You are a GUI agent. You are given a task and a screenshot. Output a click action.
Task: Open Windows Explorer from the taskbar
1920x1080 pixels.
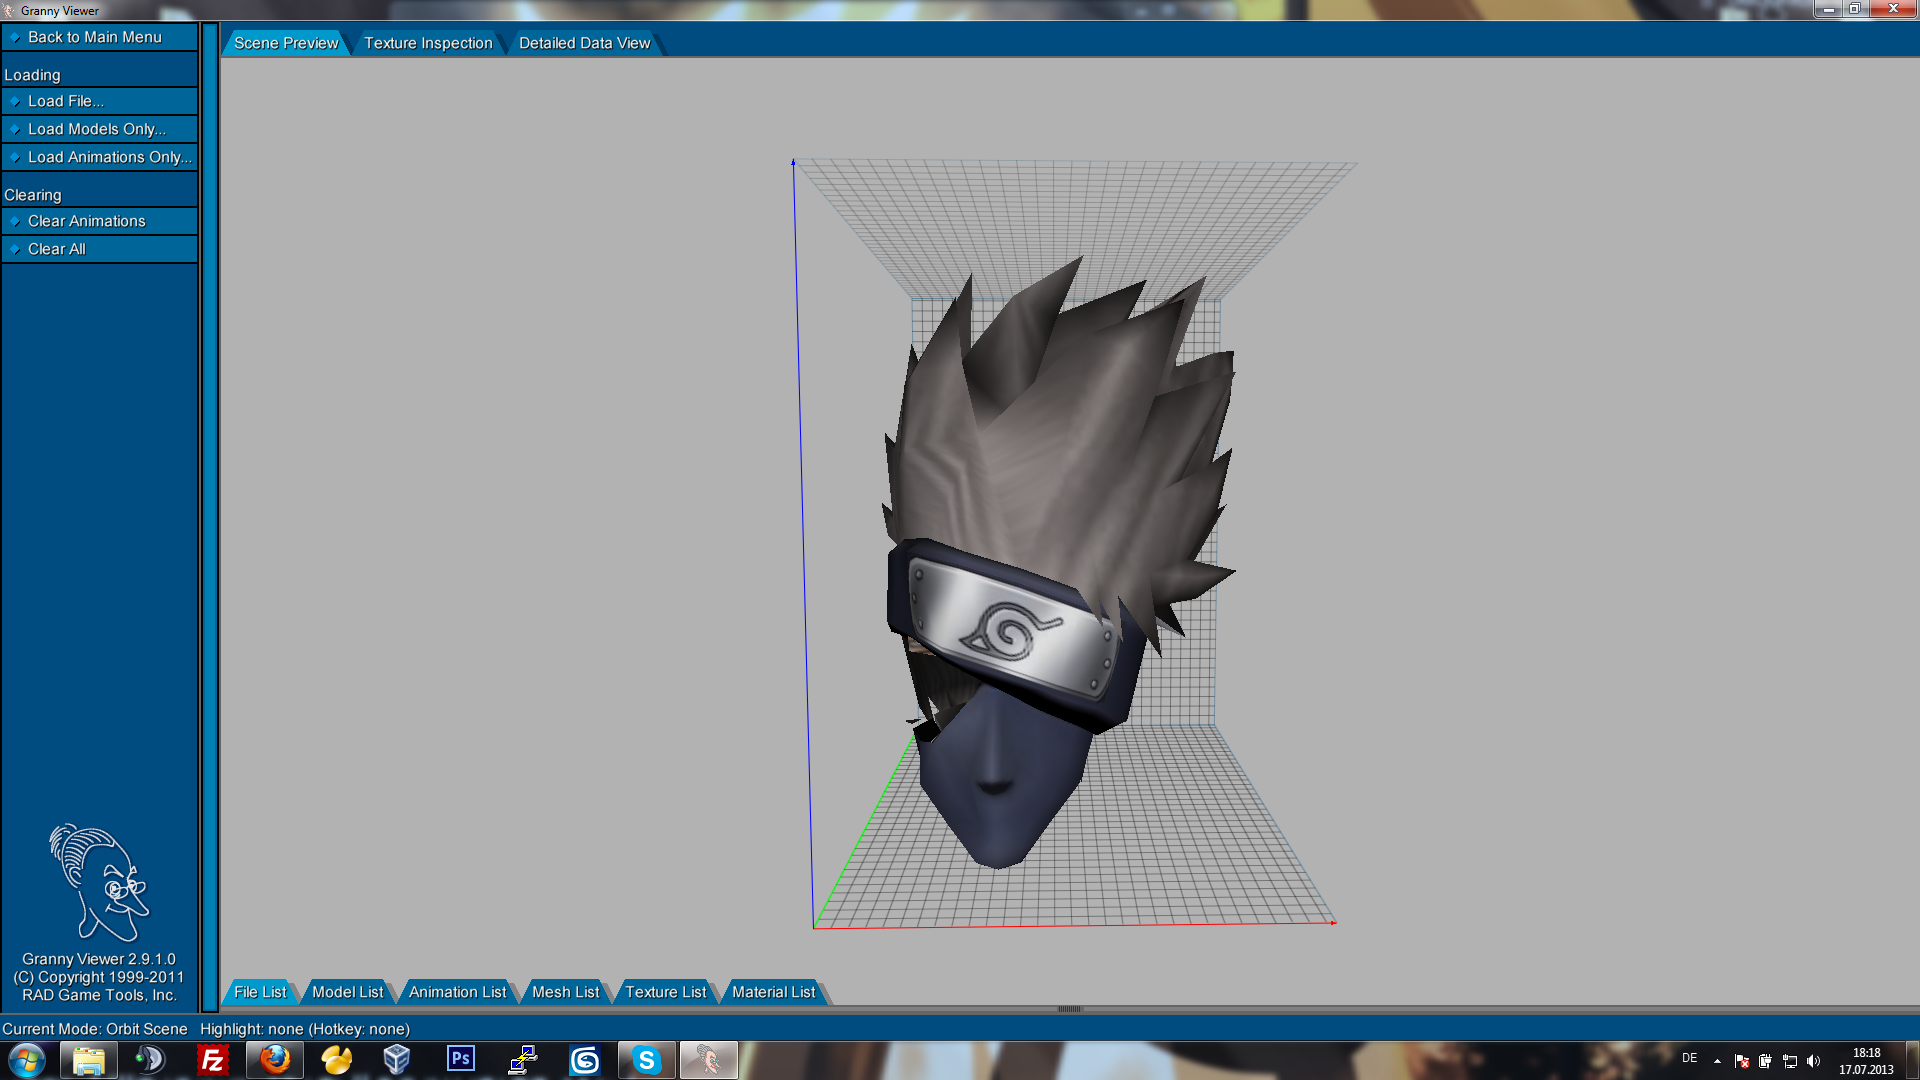pyautogui.click(x=88, y=1060)
